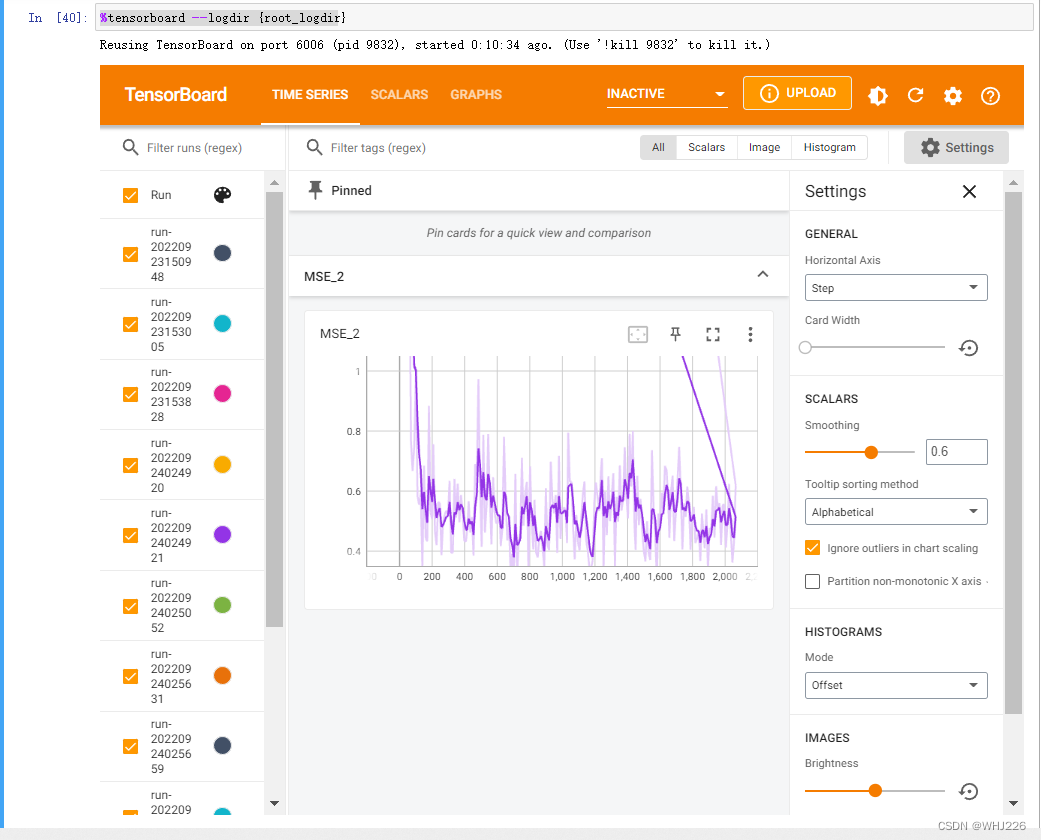This screenshot has height=840, width=1041.
Task: Open Horizontal Axis Step dropdown
Action: point(896,288)
